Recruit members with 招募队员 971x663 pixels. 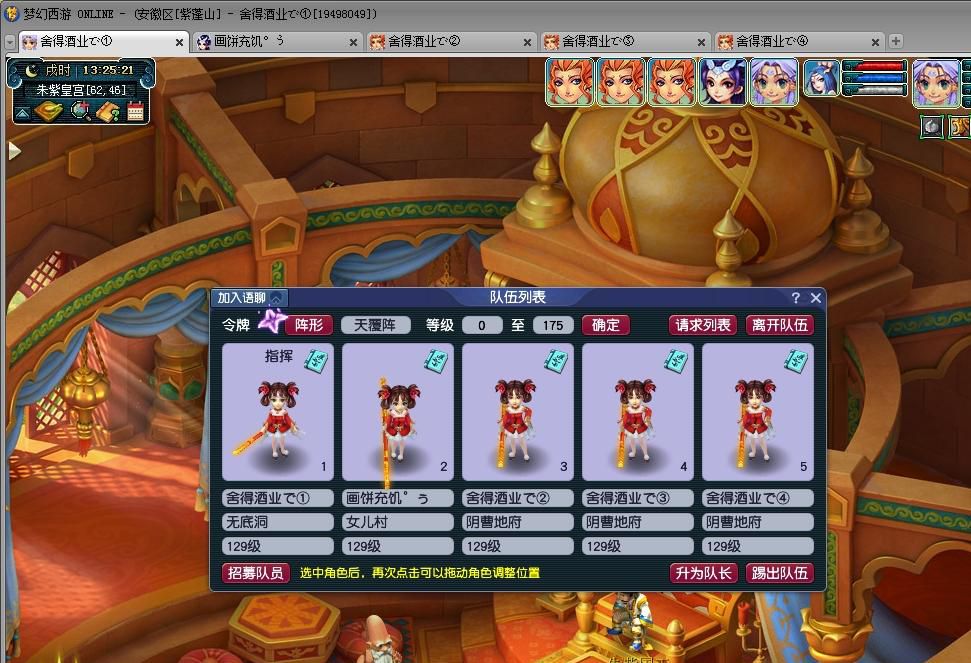[x=255, y=573]
